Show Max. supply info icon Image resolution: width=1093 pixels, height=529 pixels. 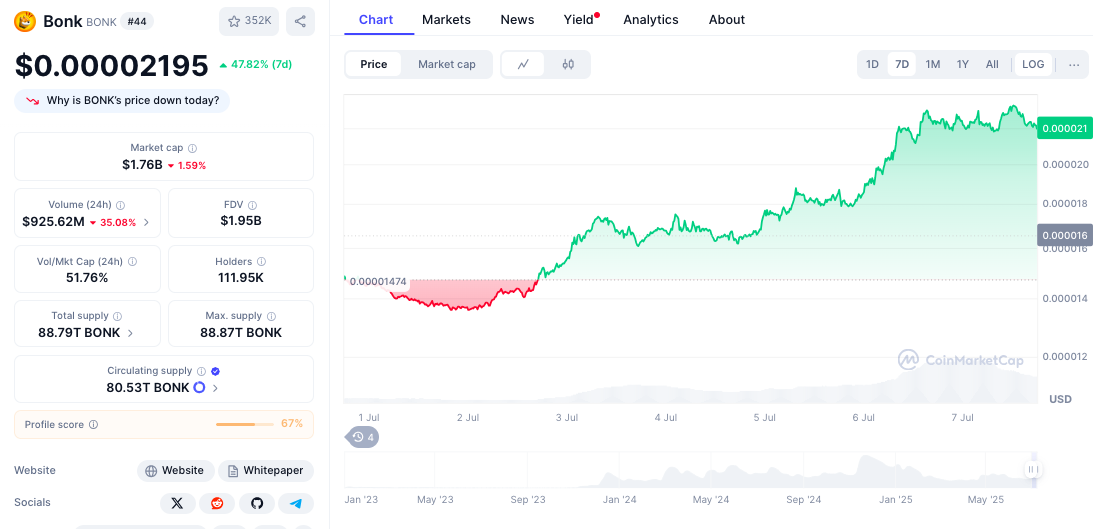pyautogui.click(x=271, y=316)
